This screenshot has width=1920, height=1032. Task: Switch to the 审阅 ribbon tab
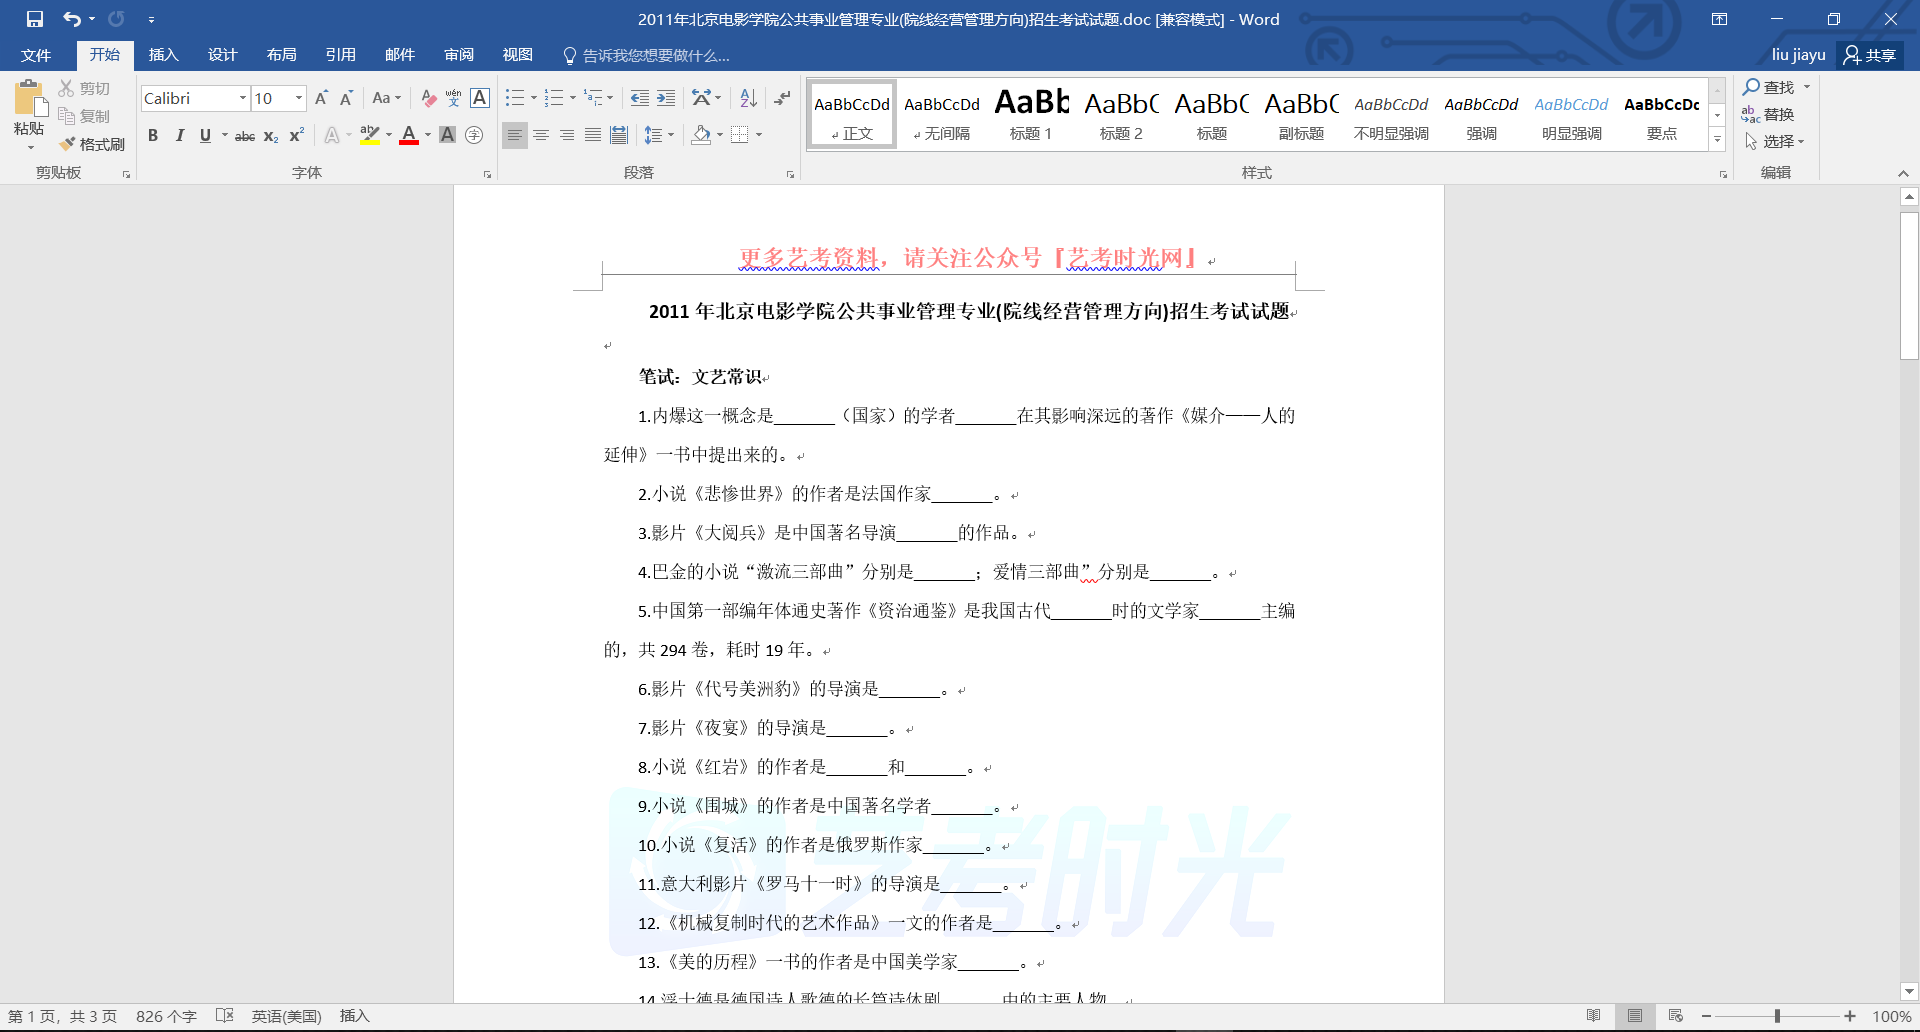[459, 55]
